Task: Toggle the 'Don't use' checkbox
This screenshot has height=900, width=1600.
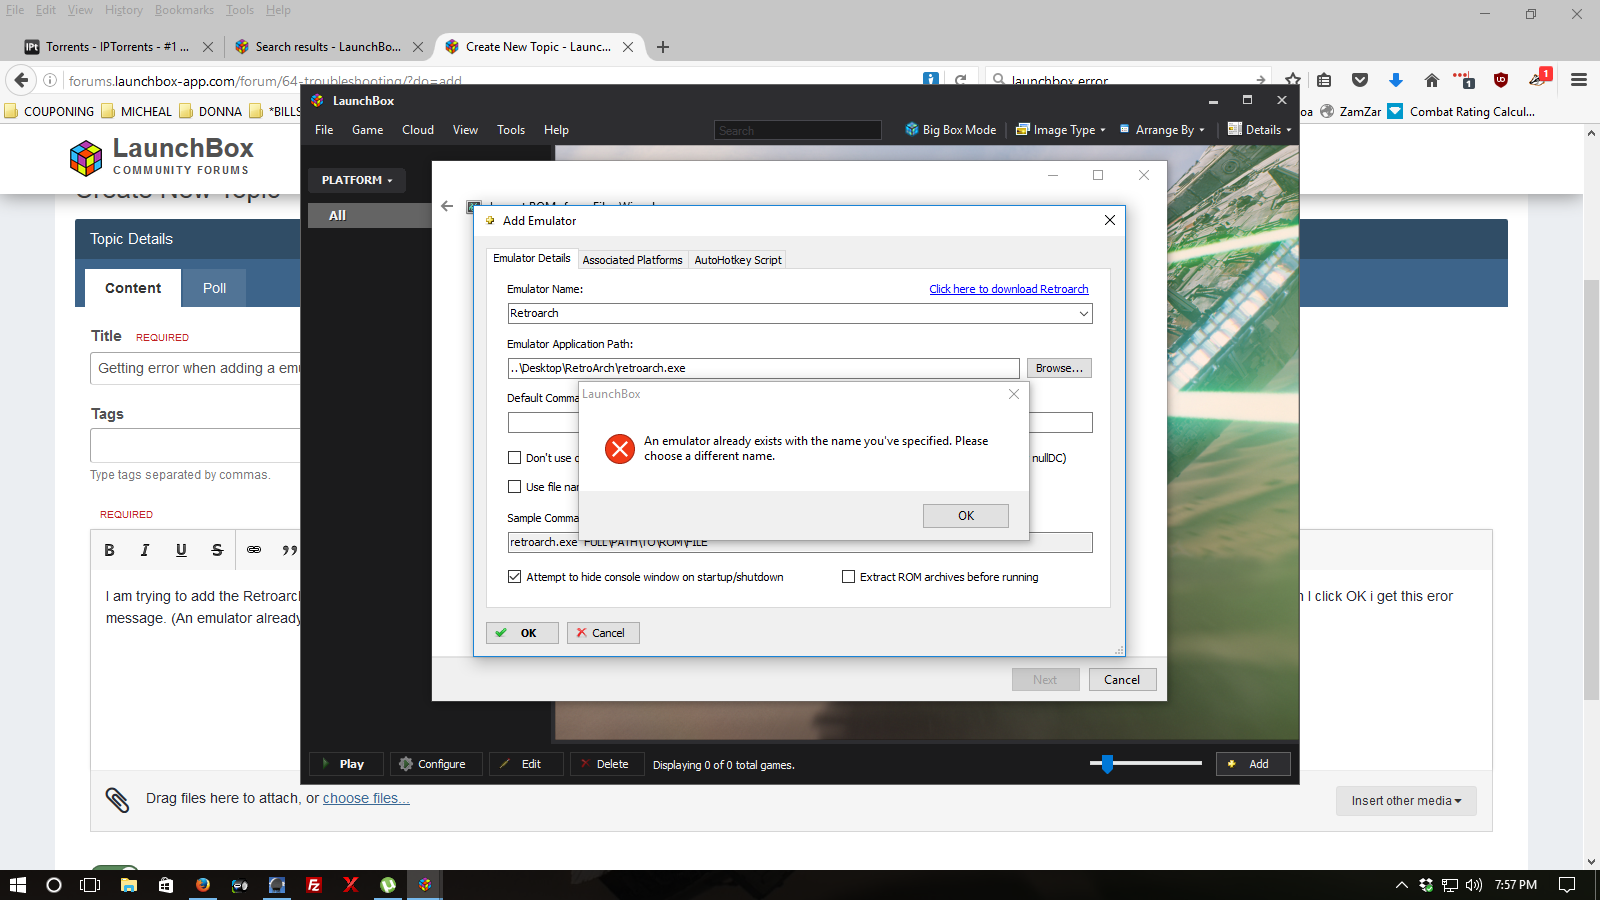Action: [x=514, y=458]
